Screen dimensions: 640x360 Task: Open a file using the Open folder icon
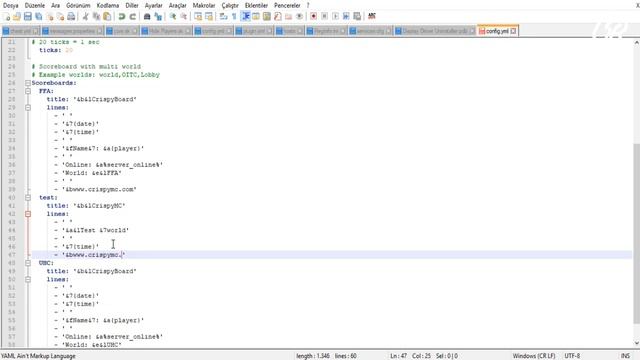coord(17,17)
